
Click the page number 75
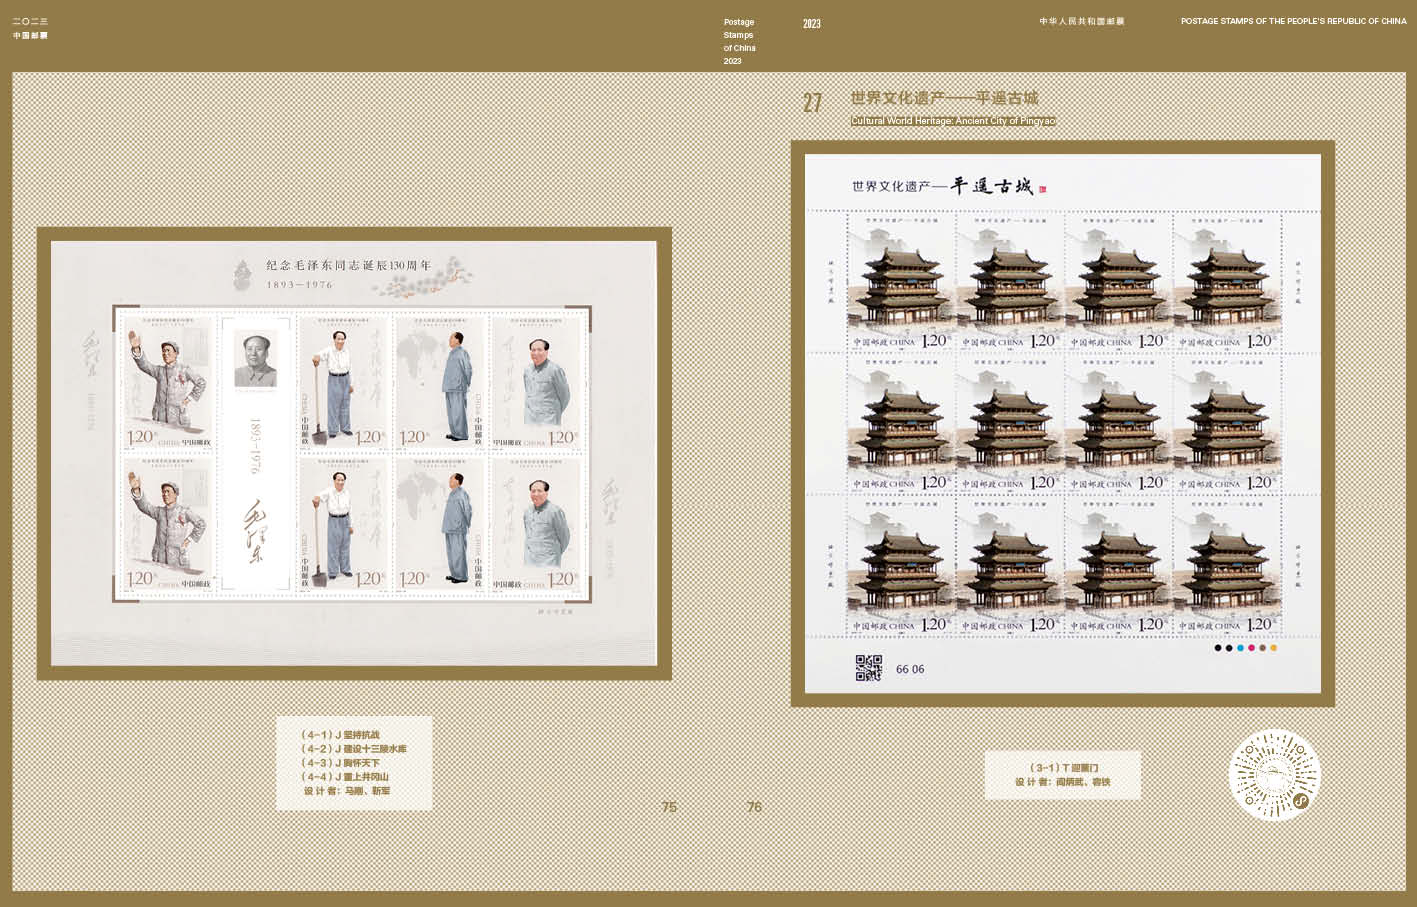click(x=669, y=807)
